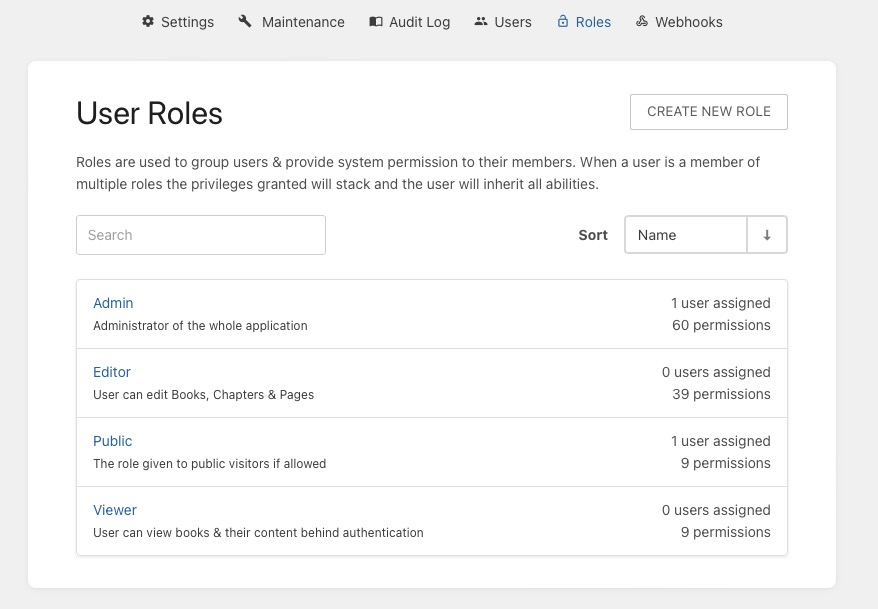This screenshot has width=878, height=609.
Task: Switch to the Users tab
Action: 502,21
